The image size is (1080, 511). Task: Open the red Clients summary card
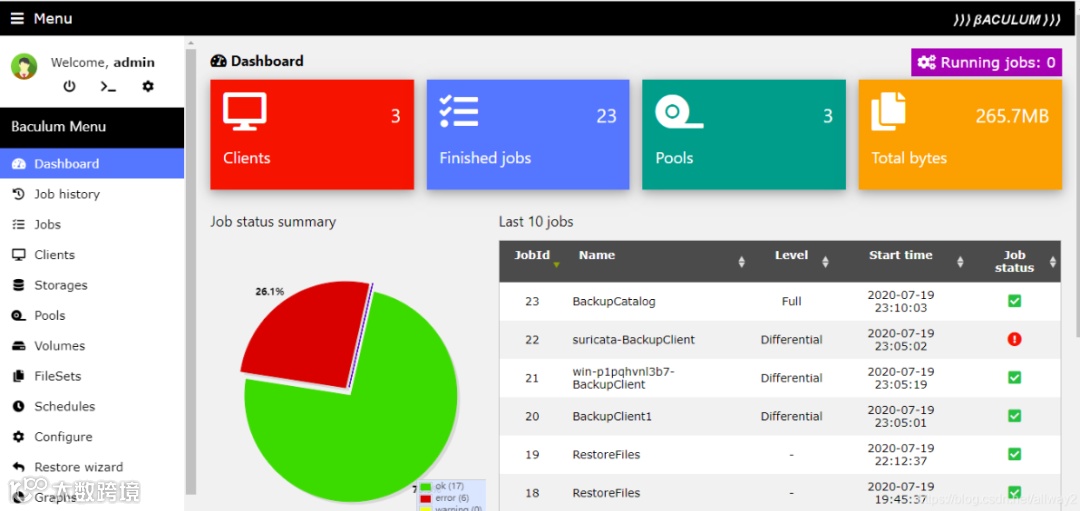tap(312, 134)
